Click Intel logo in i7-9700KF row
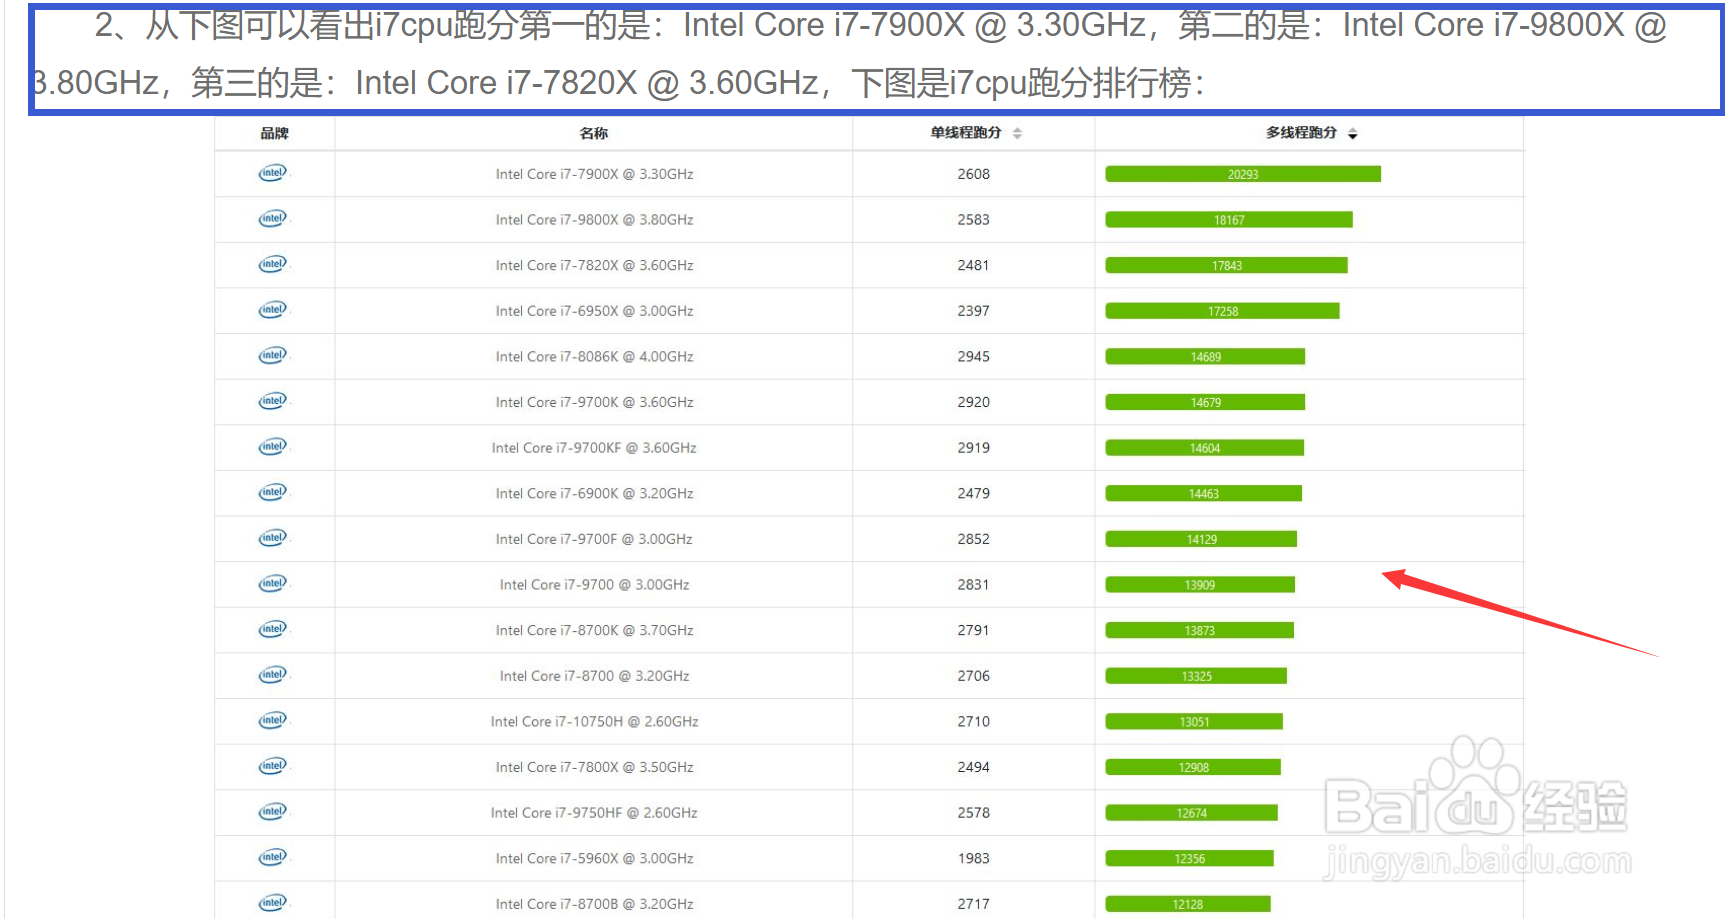Viewport: 1725px width, 919px height. coord(272,447)
